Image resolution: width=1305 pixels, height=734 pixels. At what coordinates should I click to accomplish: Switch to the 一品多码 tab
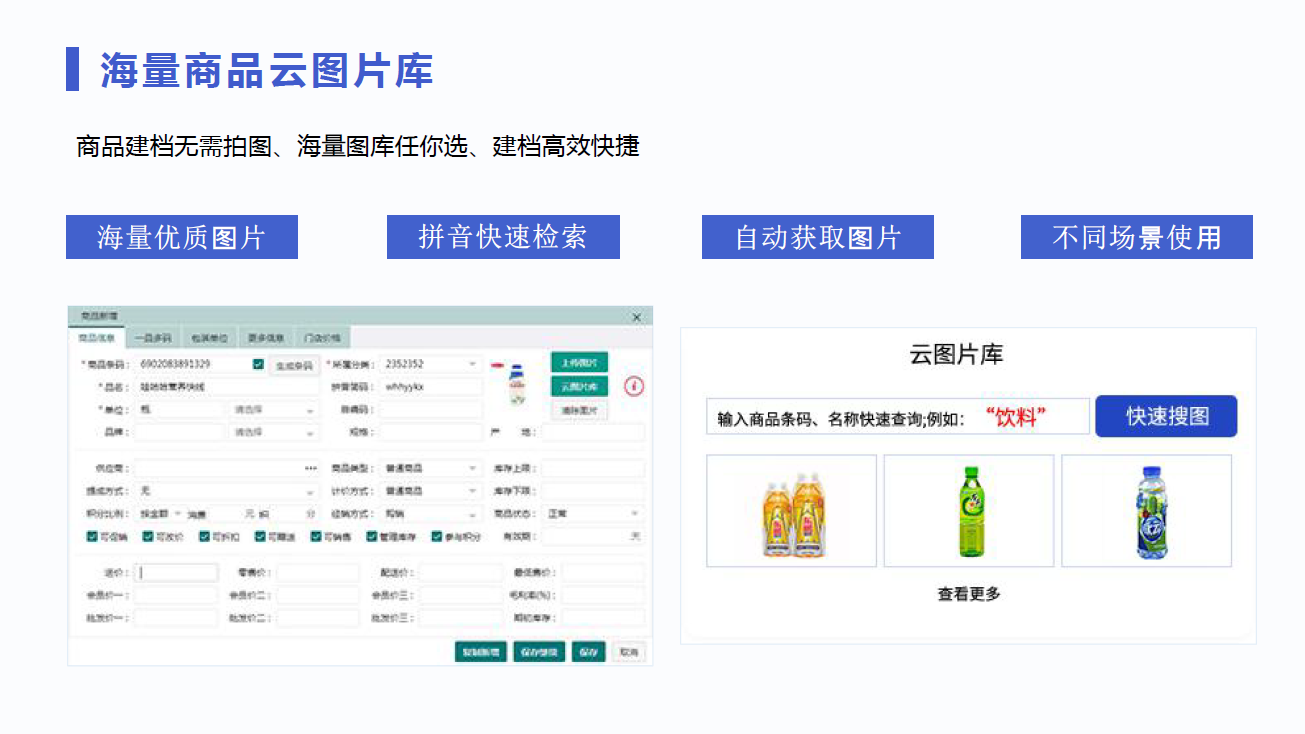pyautogui.click(x=153, y=338)
